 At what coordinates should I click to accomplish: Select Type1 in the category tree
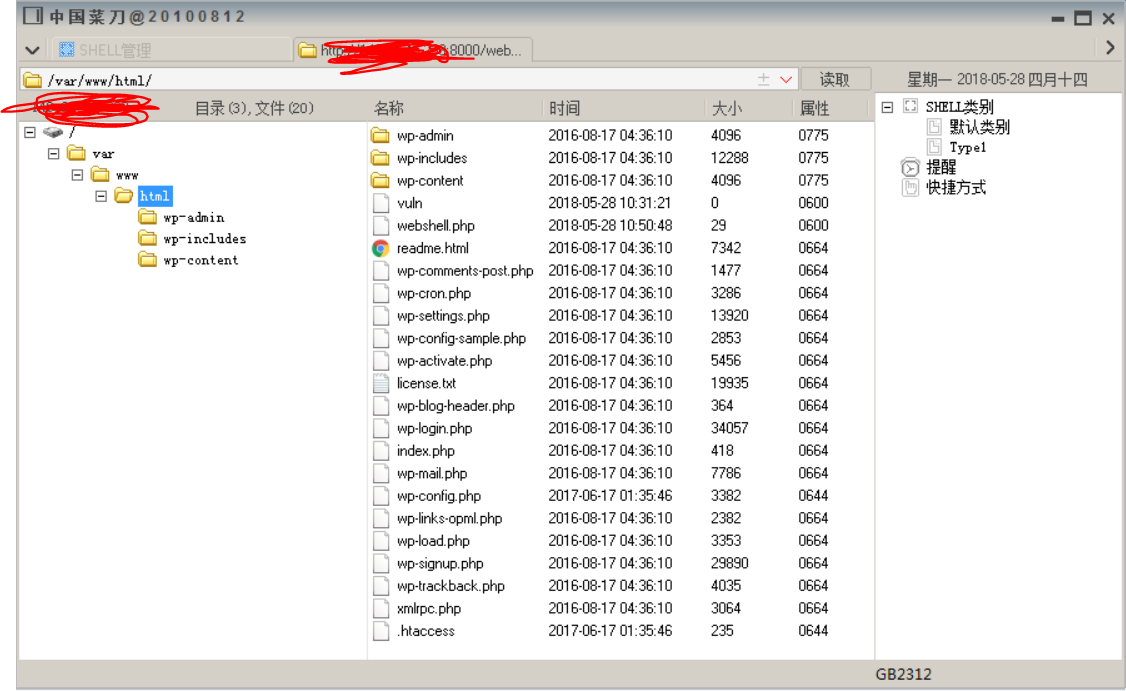(x=967, y=147)
